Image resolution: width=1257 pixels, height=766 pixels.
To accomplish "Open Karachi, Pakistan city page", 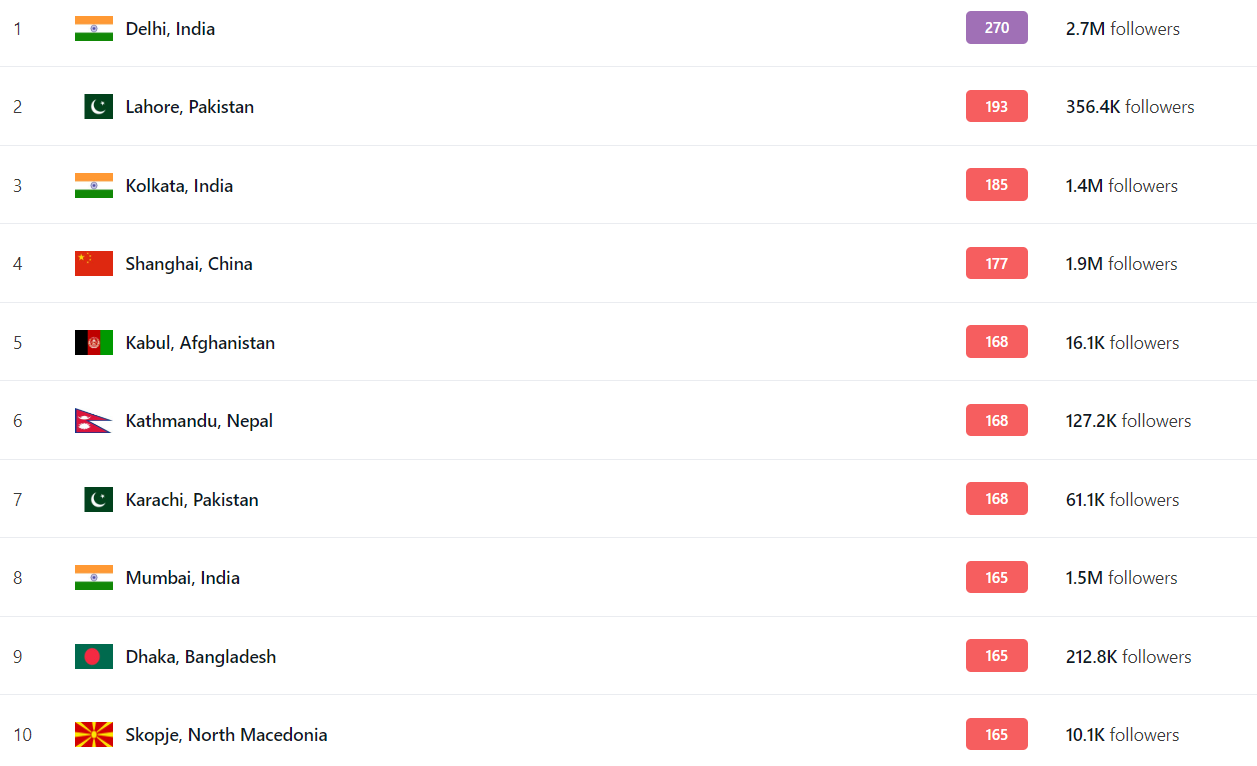I will 192,500.
